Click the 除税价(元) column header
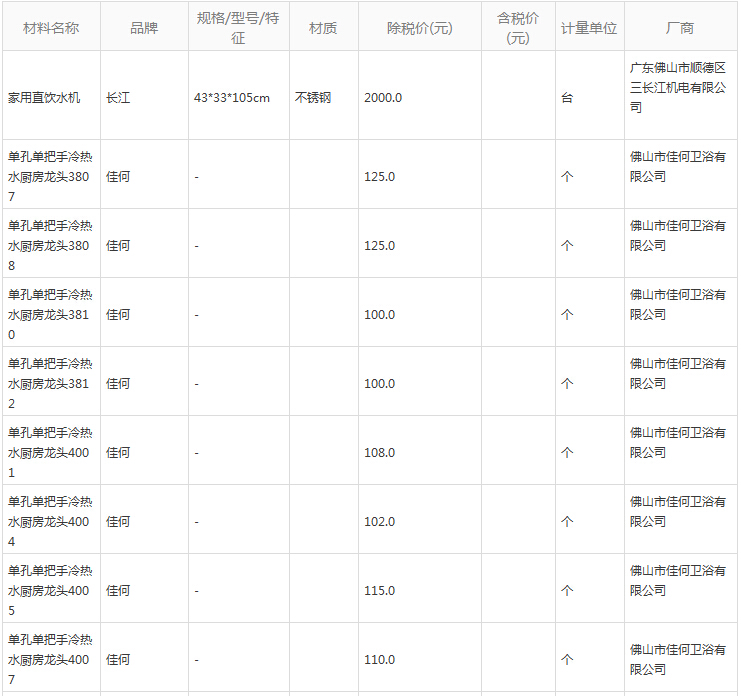The image size is (742, 696). [420, 28]
